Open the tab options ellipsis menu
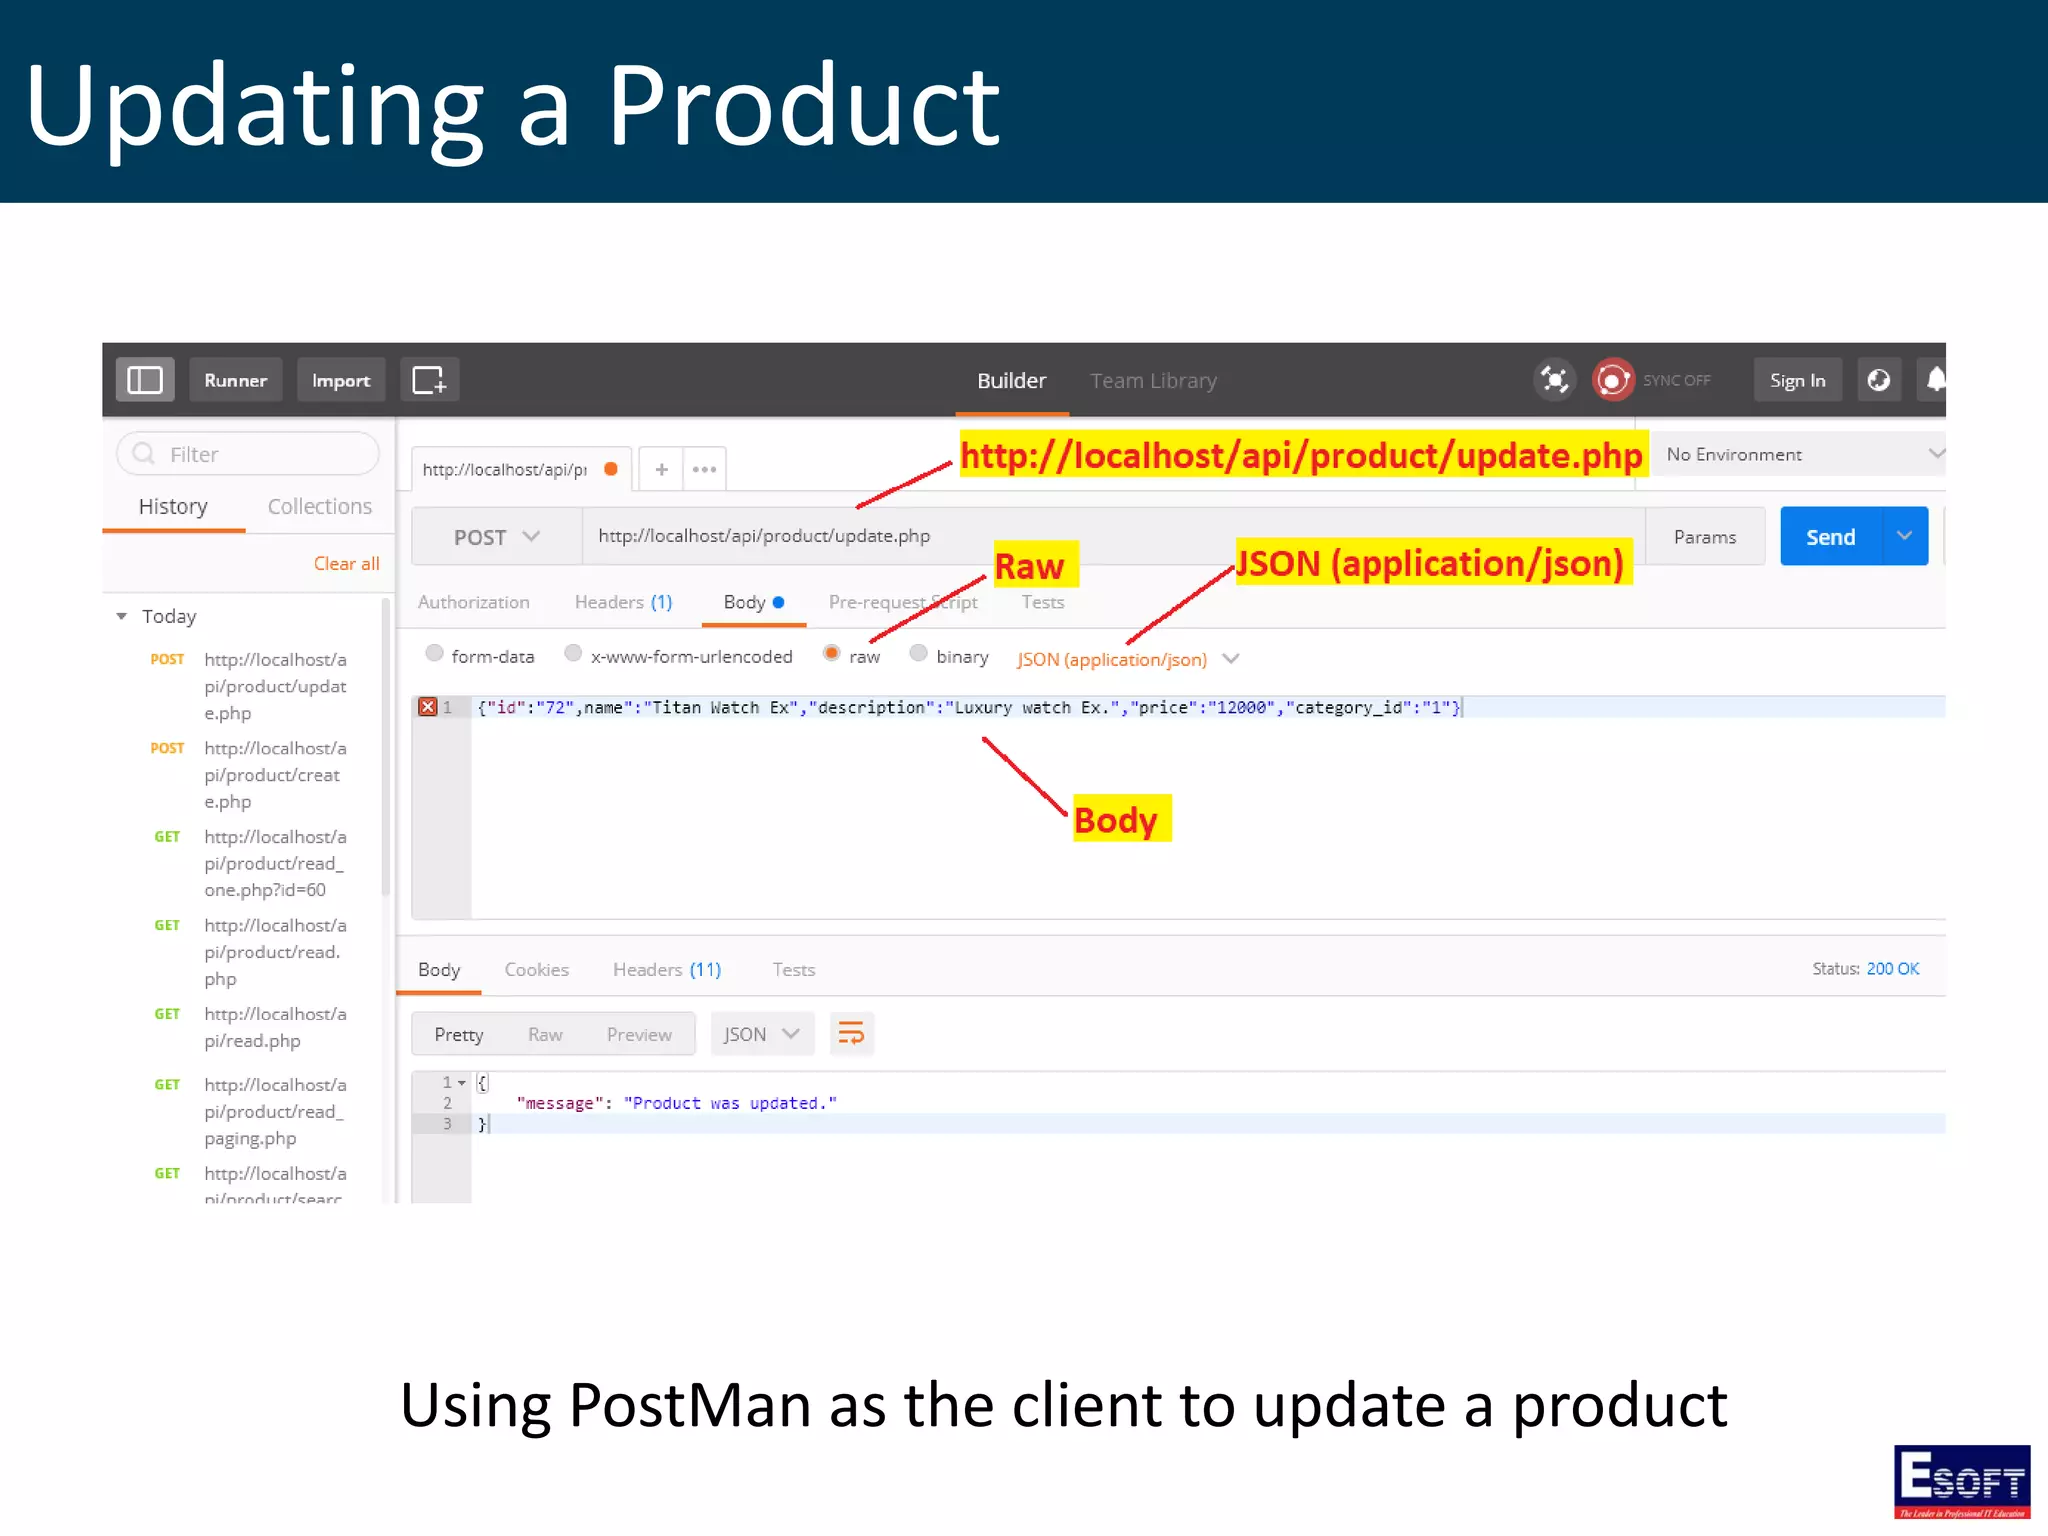 coord(704,469)
